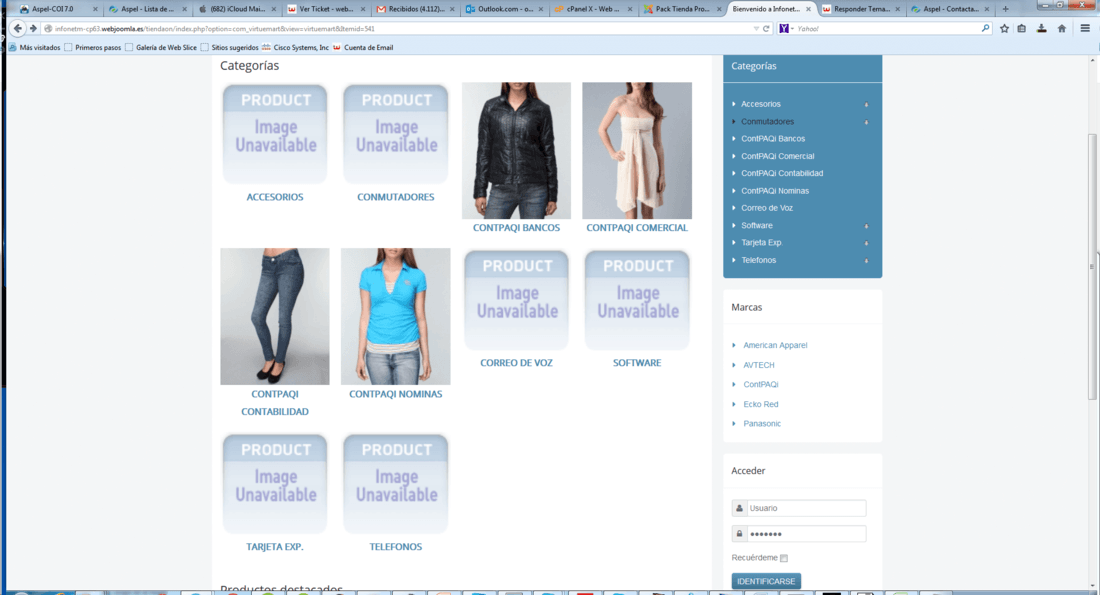Open the CONTPAQI BANCOS category link
Image resolution: width=1100 pixels, height=595 pixels.
[x=516, y=228]
